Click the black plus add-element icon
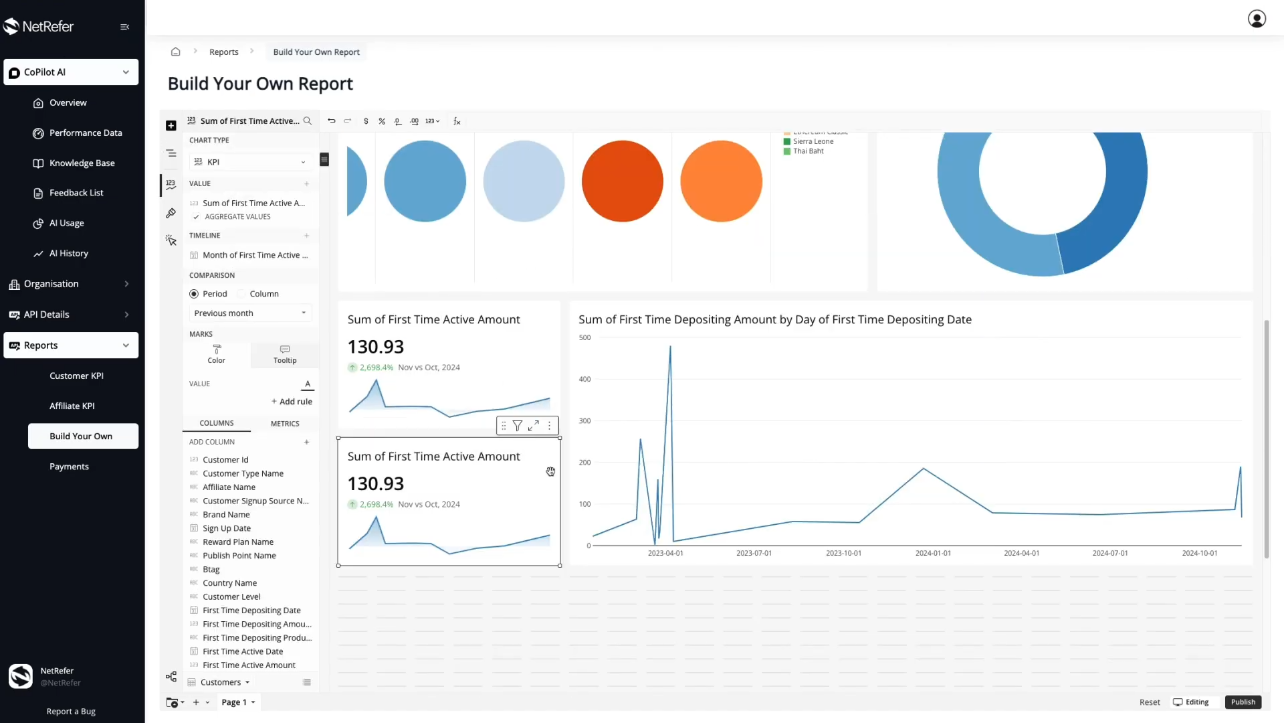This screenshot has height=723, width=1284. coord(171,126)
